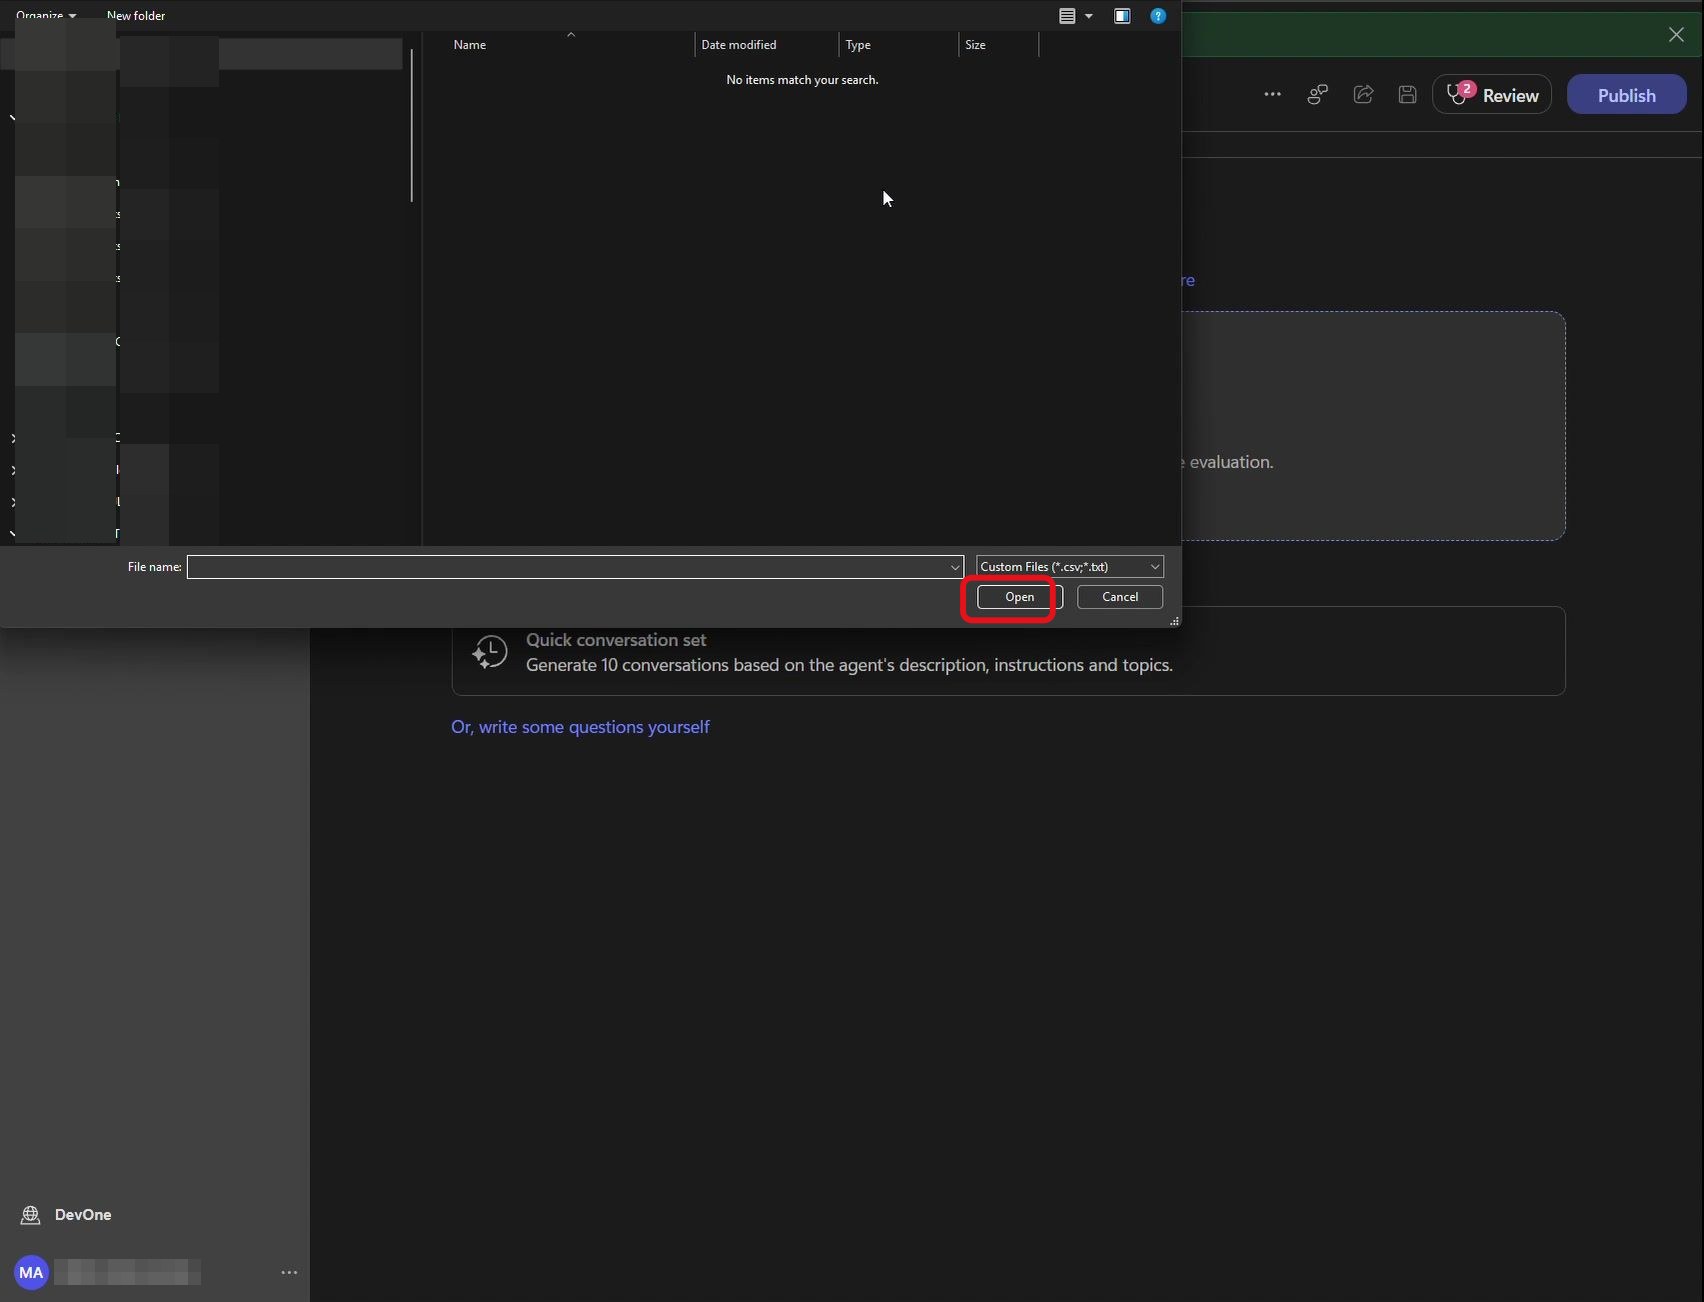Open the file dialog help icon
1704x1302 pixels.
[1158, 16]
